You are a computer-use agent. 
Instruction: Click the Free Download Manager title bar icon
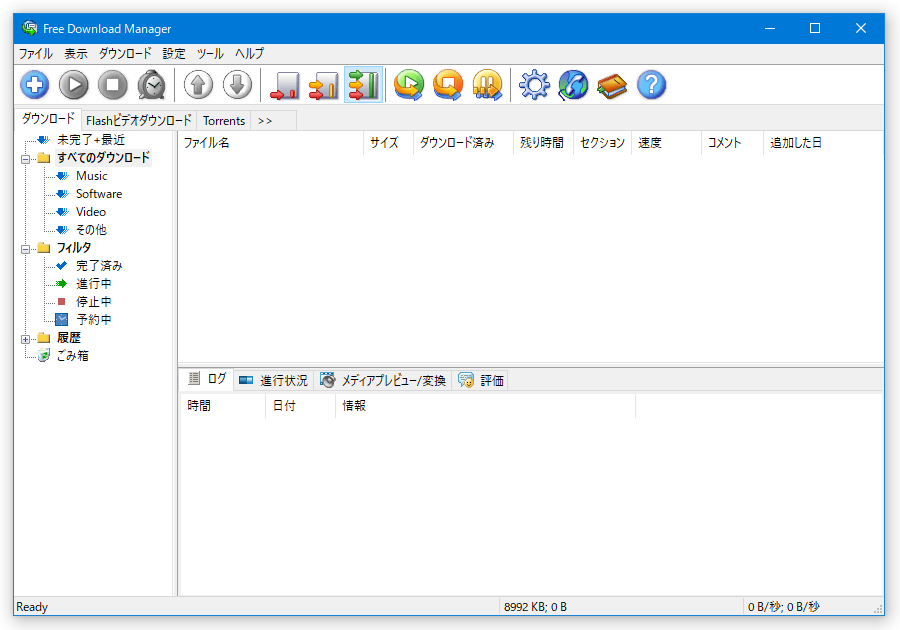[x=29, y=28]
